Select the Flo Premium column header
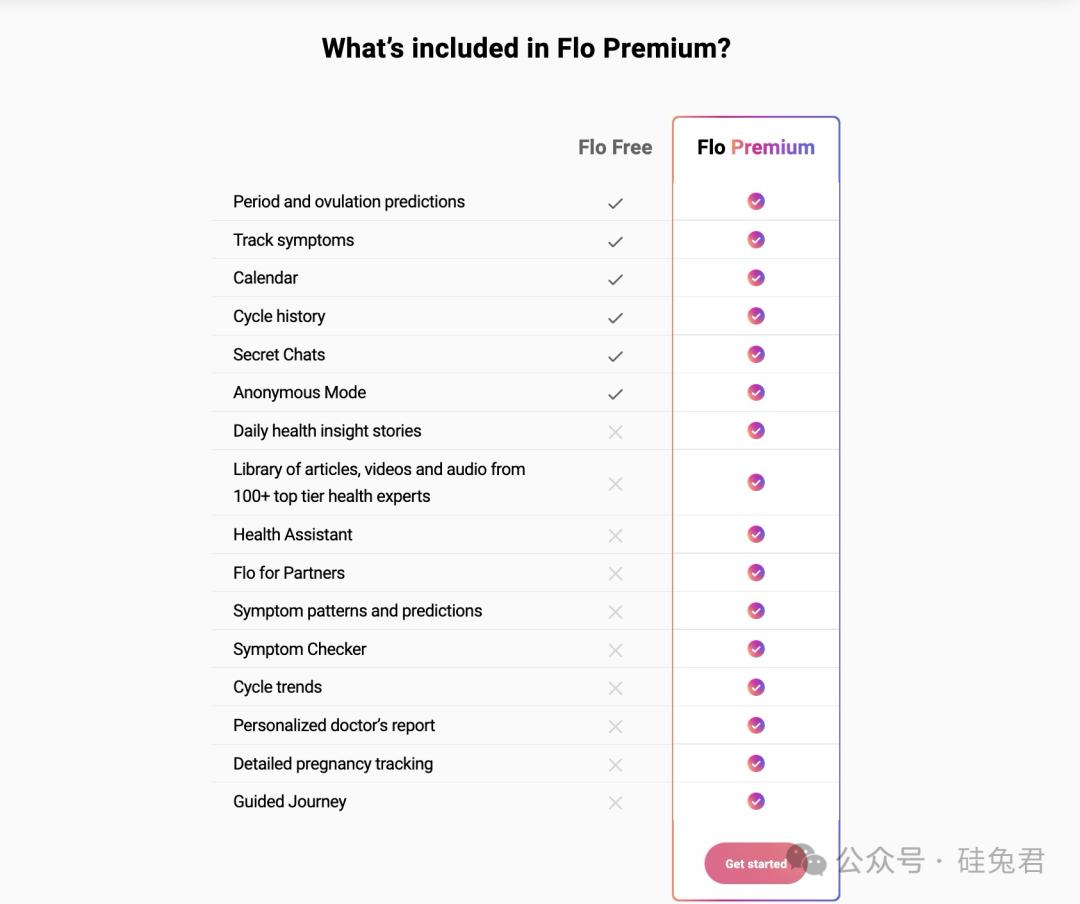1080x904 pixels. tap(756, 147)
